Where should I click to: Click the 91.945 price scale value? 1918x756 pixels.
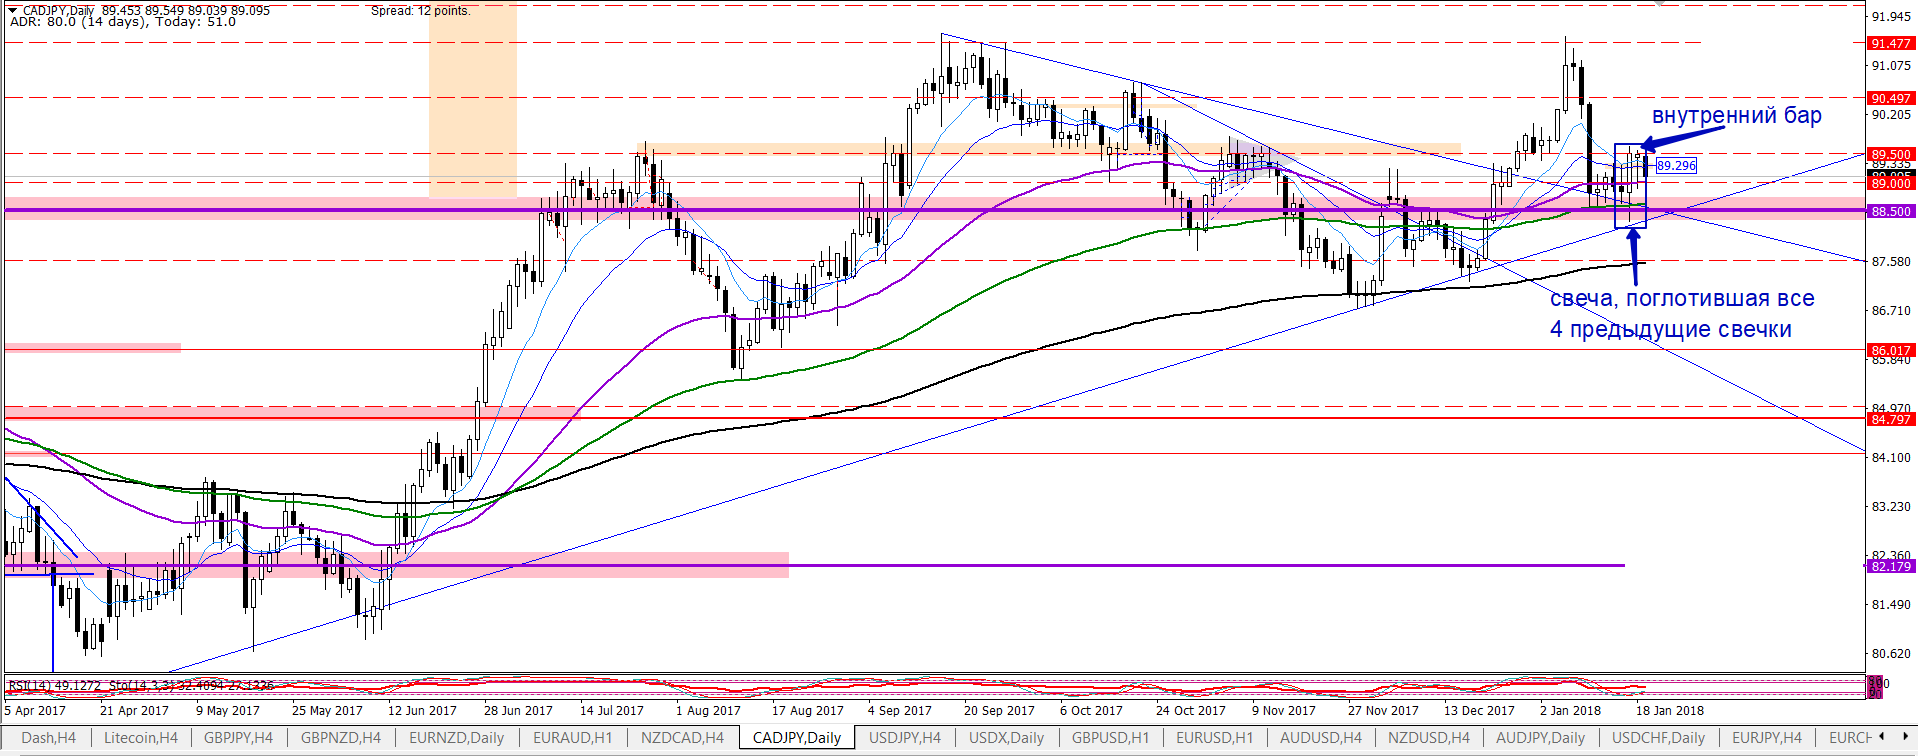[1891, 17]
